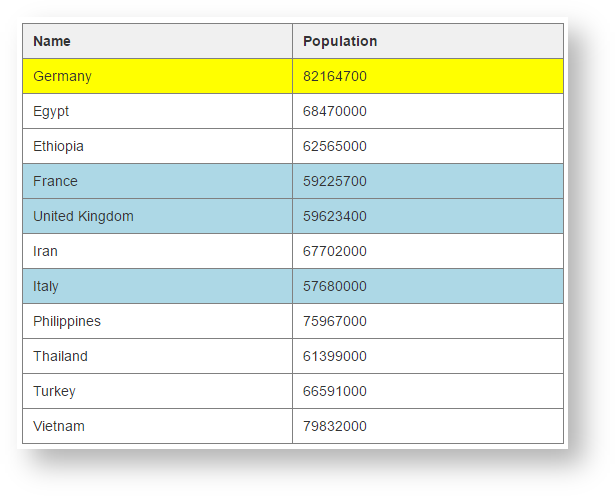Select the Iran name cell
The width and height of the screenshot is (616, 497).
pyautogui.click(x=45, y=251)
